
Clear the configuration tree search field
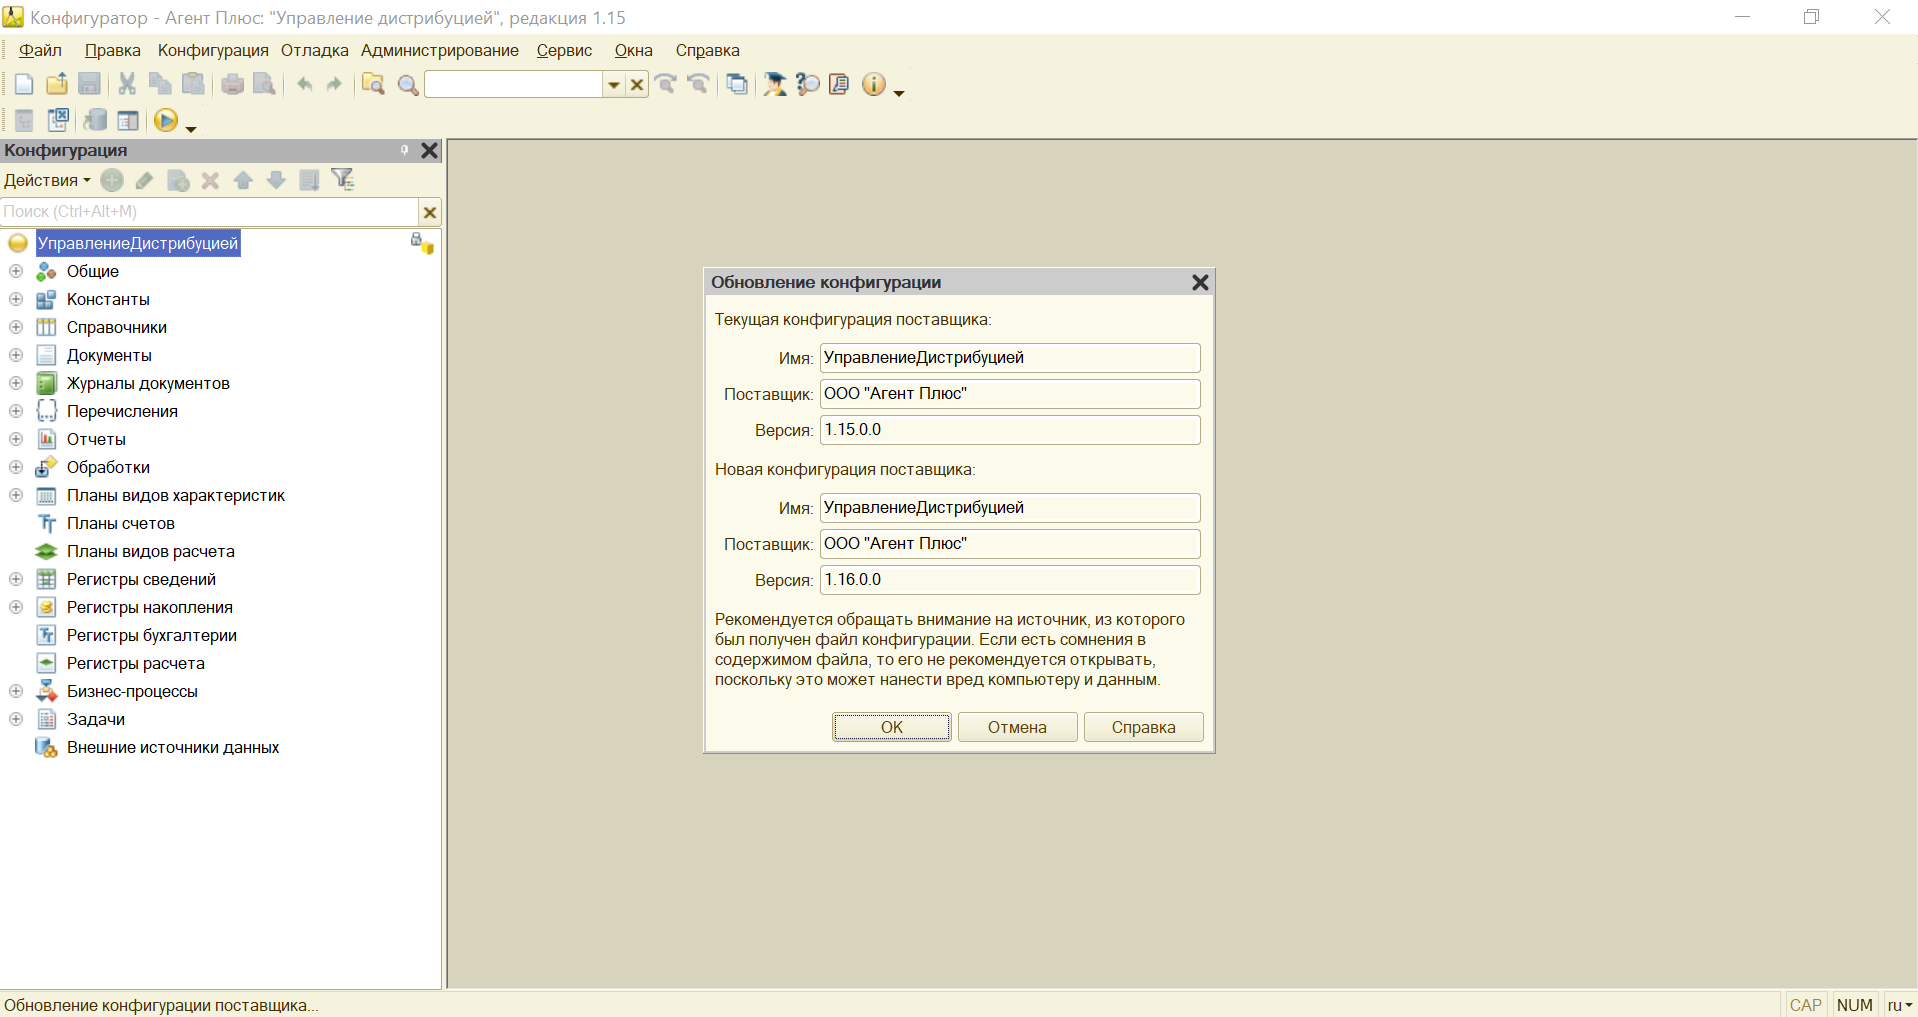(430, 212)
